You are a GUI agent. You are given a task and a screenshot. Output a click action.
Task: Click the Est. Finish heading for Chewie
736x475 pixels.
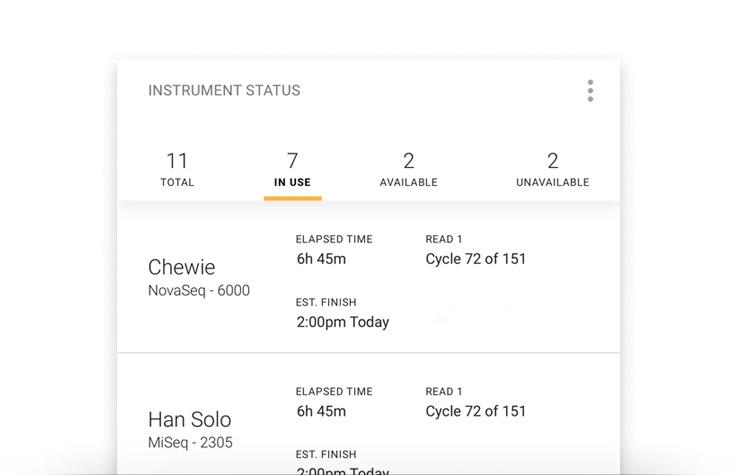coord(326,303)
